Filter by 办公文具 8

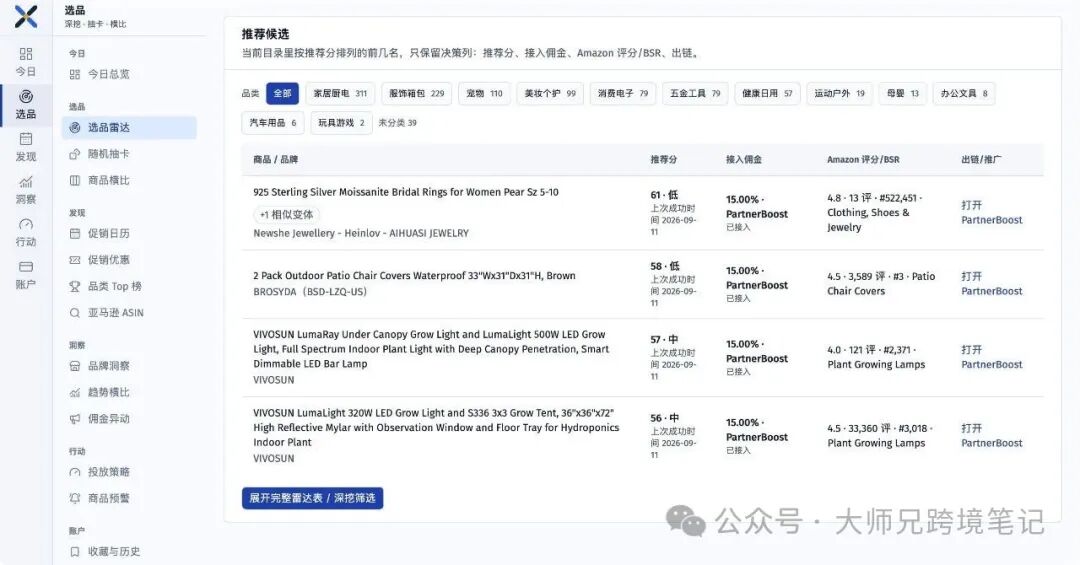coord(964,94)
